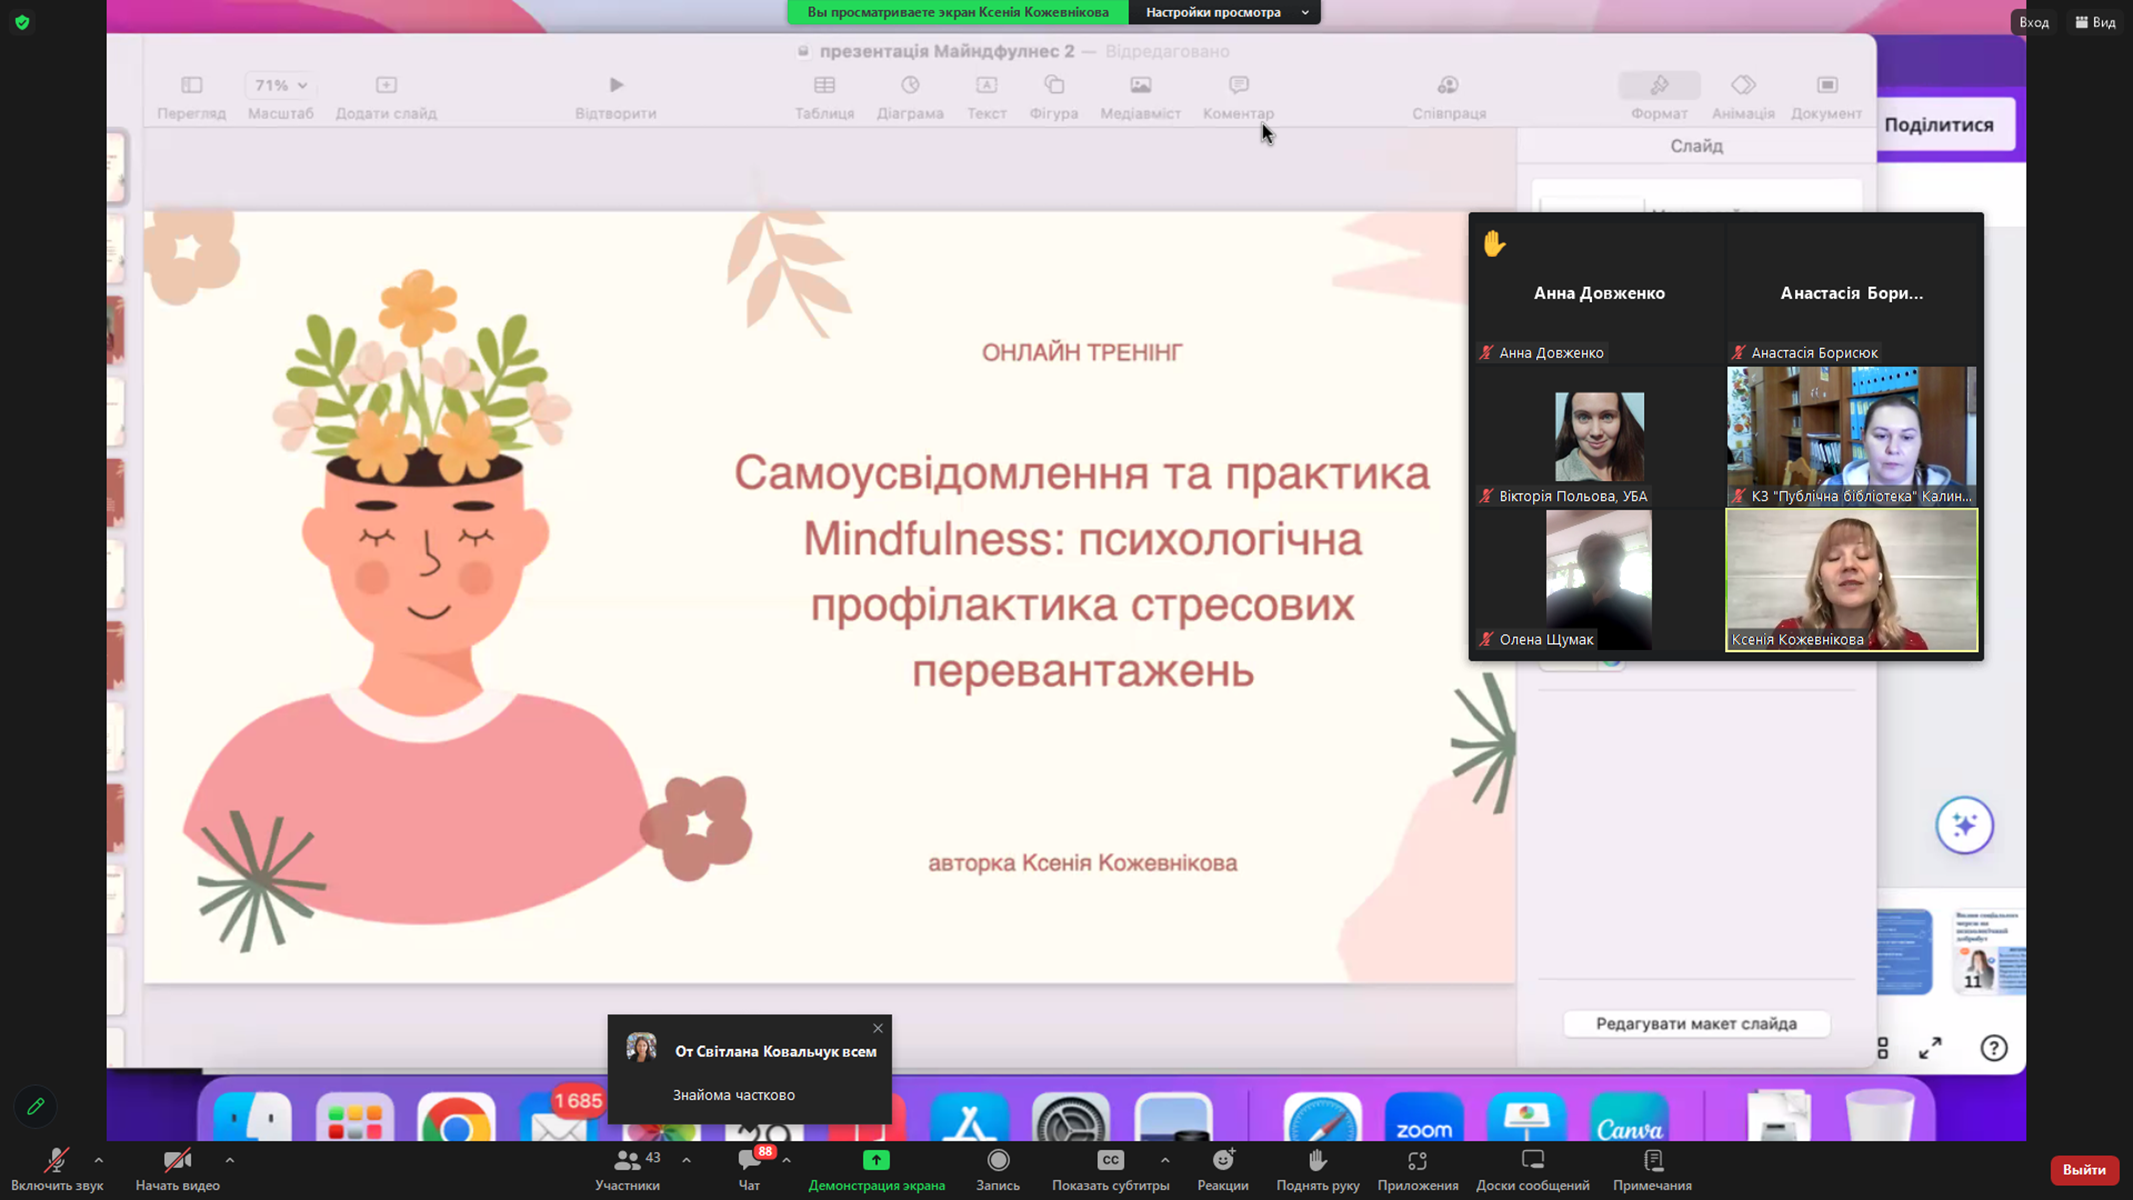Select the public library participant video tile
The width and height of the screenshot is (2133, 1200).
pos(1851,437)
